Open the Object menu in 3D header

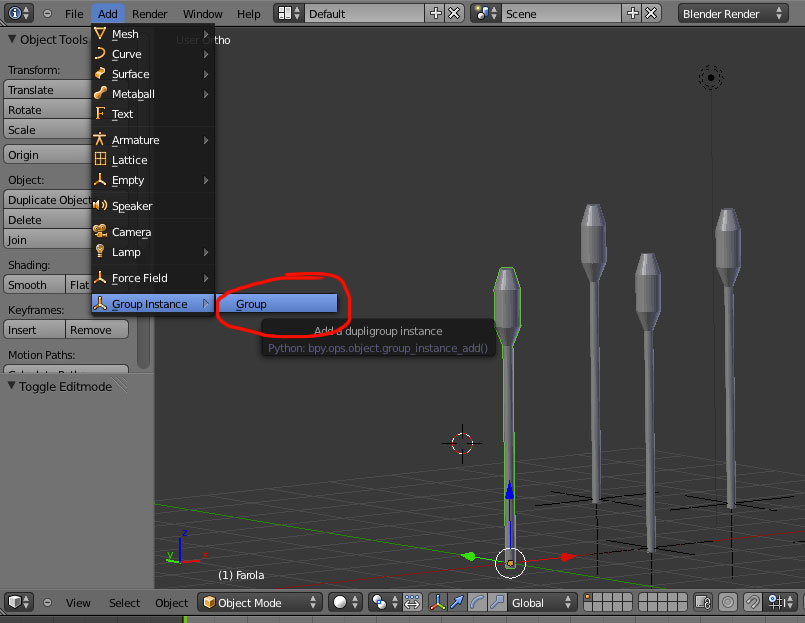click(x=171, y=602)
